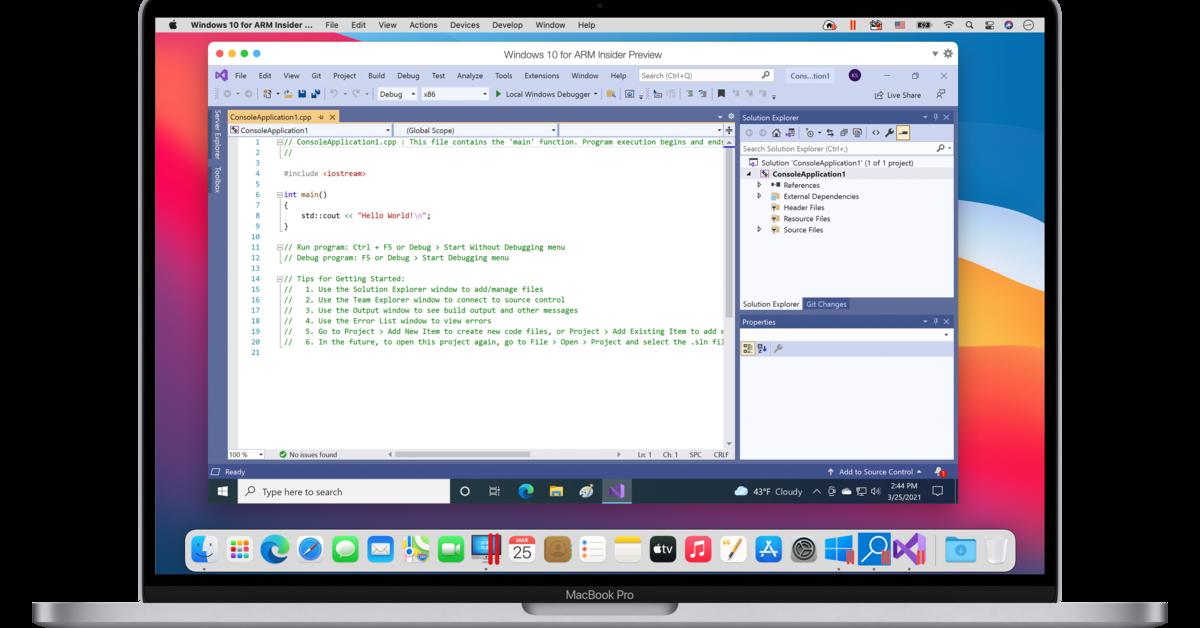Open Microsoft Edge from Windows taskbar
Image resolution: width=1200 pixels, height=628 pixels.
(x=526, y=491)
